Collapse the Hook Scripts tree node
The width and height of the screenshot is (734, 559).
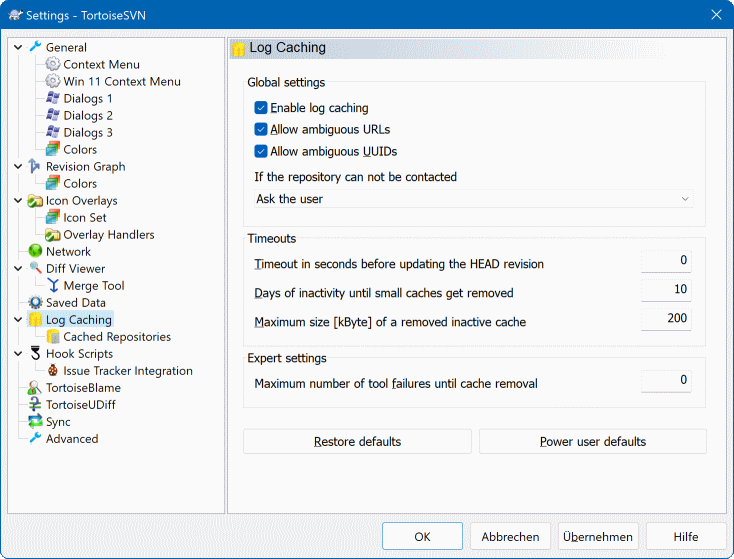click(x=18, y=354)
